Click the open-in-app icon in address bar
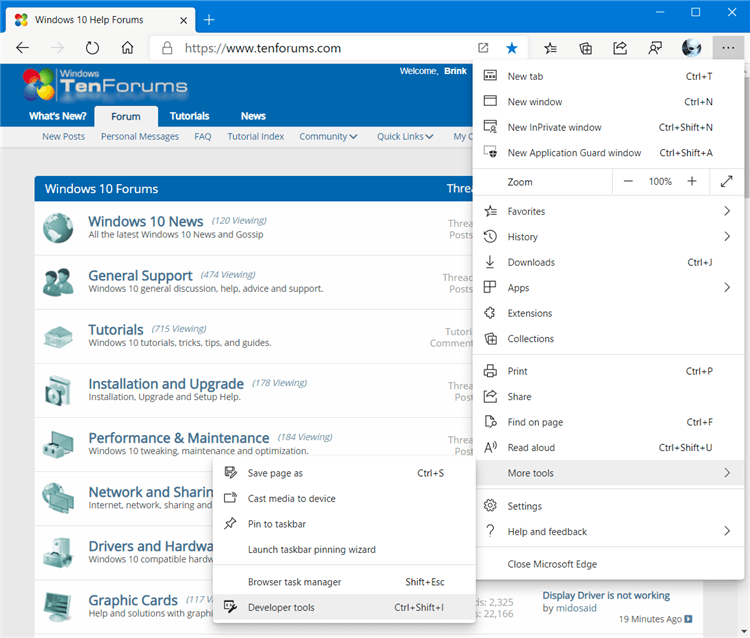Screen dimensions: 750x638 click(483, 48)
